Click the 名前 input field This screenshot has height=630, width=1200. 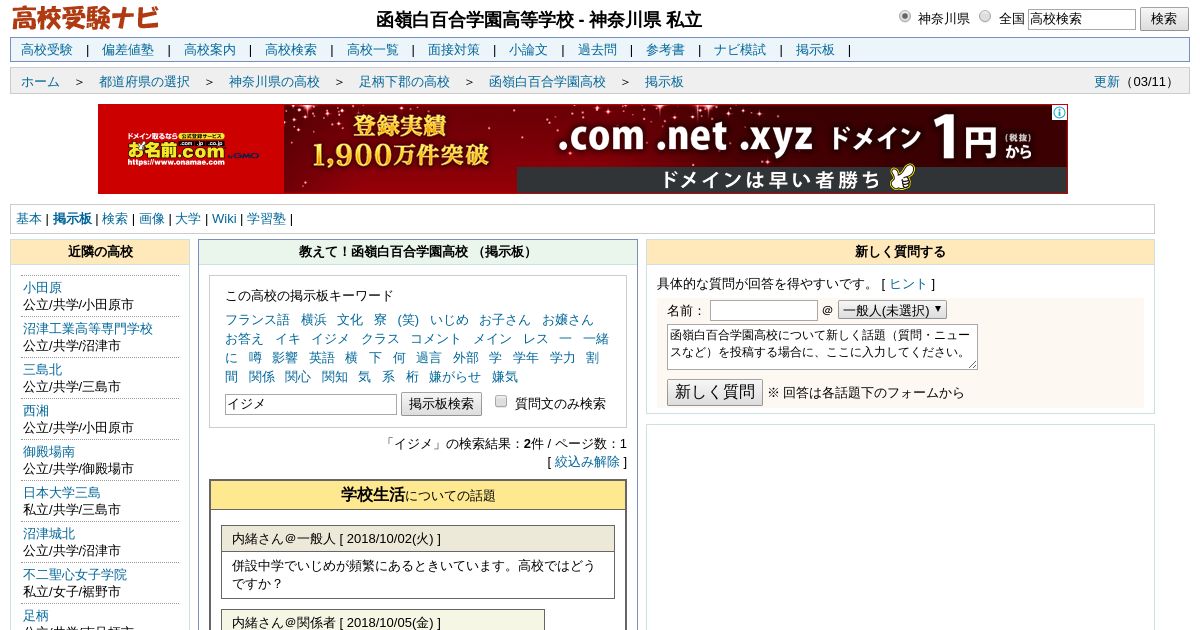(x=764, y=310)
